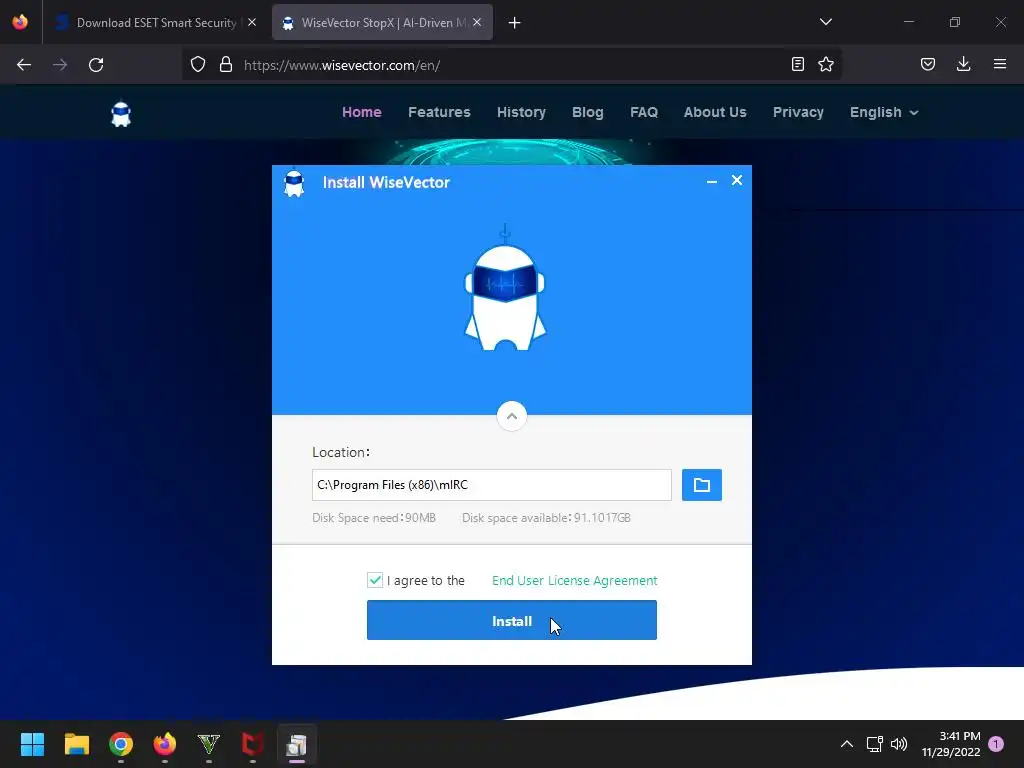Click the WiseVector site logo in the header
The height and width of the screenshot is (768, 1024).
[x=121, y=114]
